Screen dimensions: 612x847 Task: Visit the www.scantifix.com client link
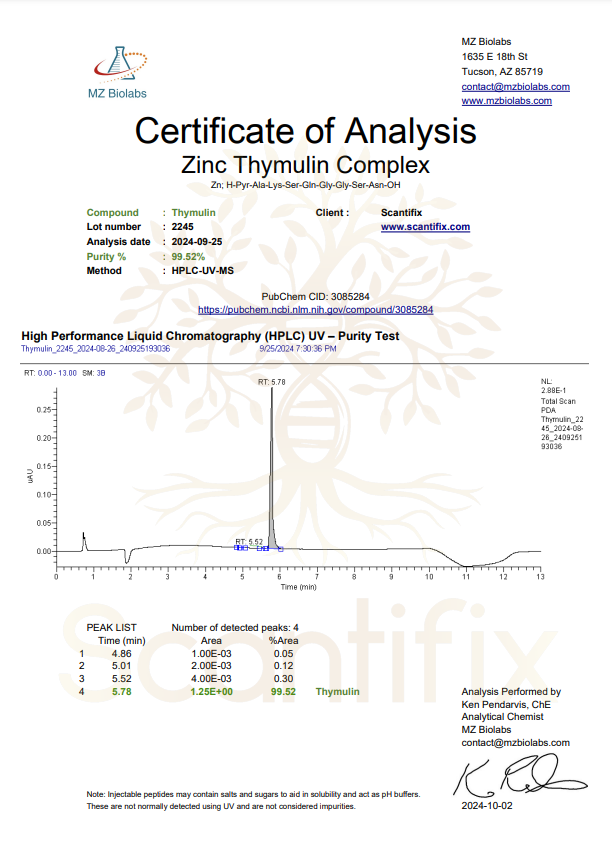coord(425,227)
